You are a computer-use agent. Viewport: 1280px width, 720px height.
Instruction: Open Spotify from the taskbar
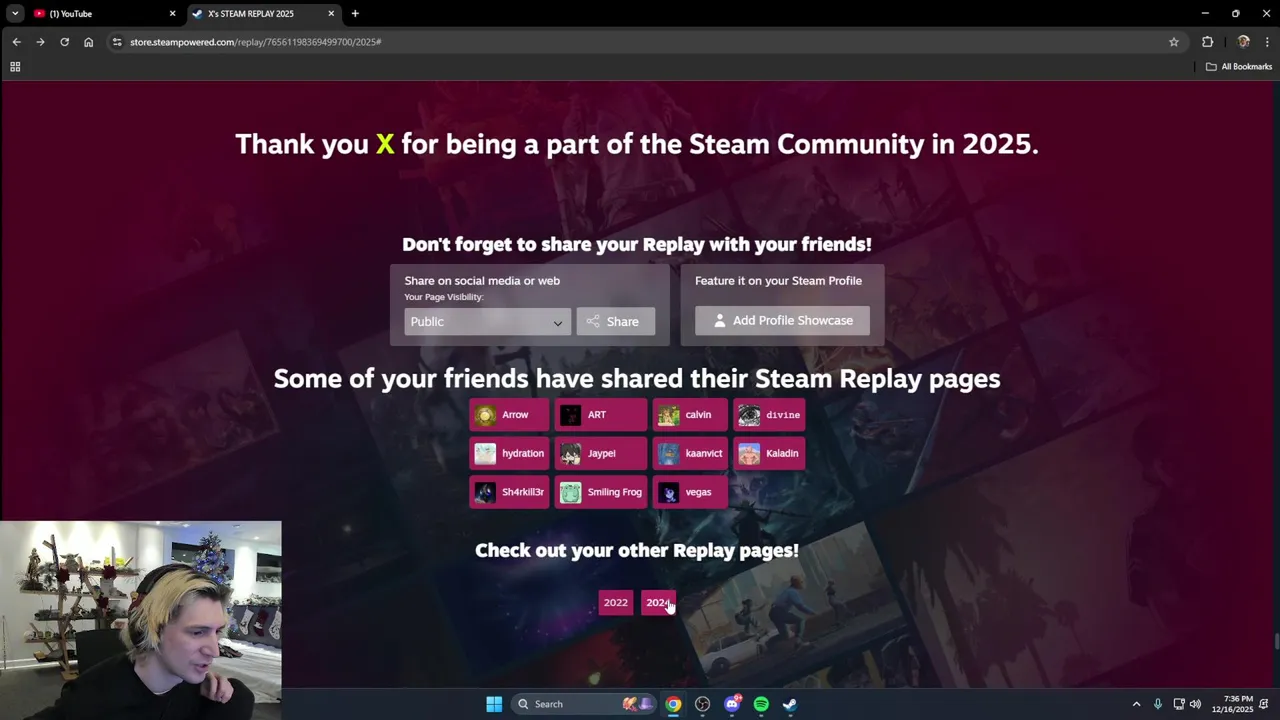click(x=761, y=704)
